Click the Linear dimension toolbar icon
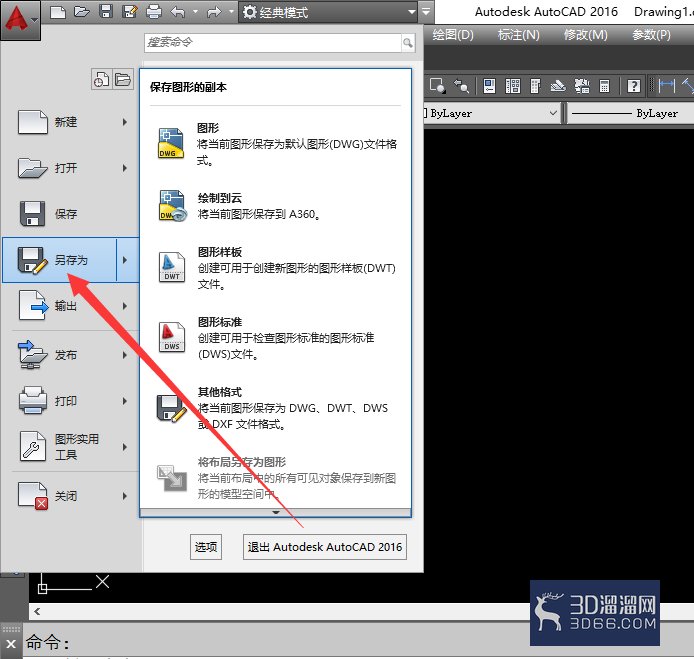Image resolution: width=694 pixels, height=659 pixels. click(x=667, y=85)
